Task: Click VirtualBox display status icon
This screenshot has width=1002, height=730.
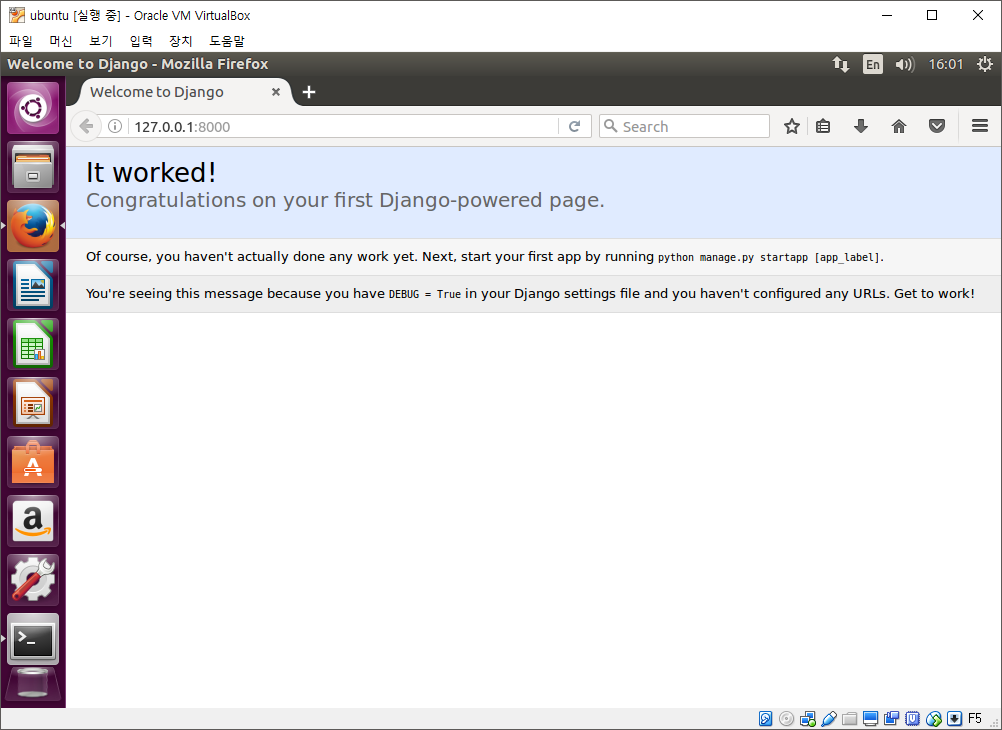Action: coord(870,719)
